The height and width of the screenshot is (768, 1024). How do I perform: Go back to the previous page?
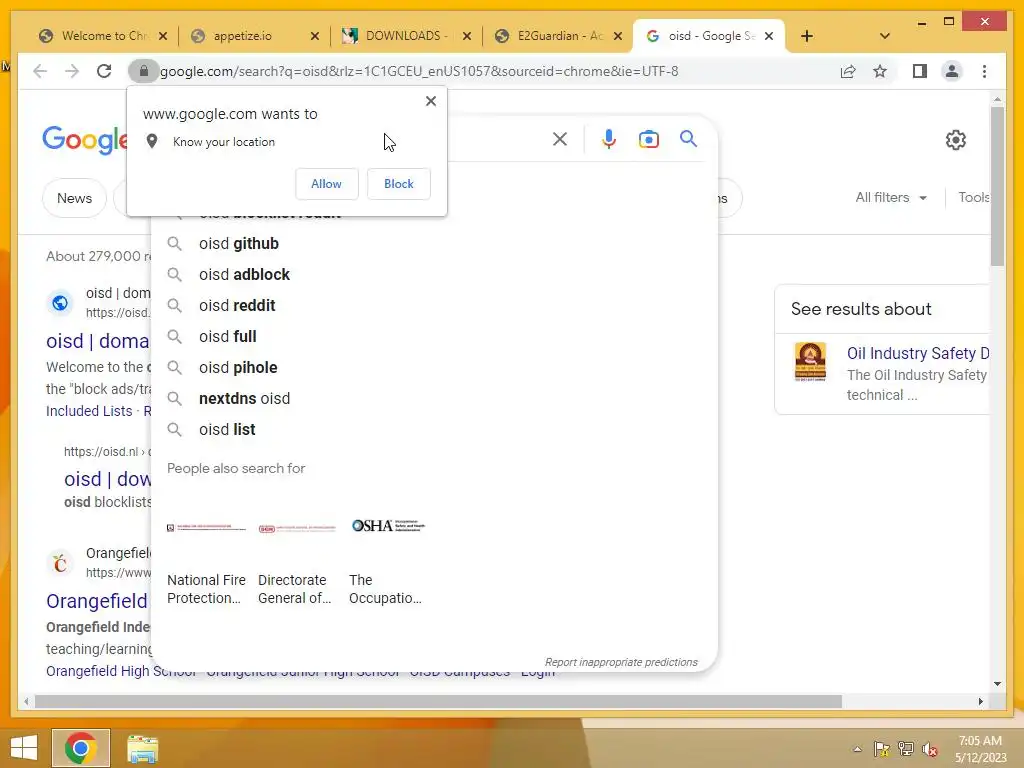pos(40,71)
